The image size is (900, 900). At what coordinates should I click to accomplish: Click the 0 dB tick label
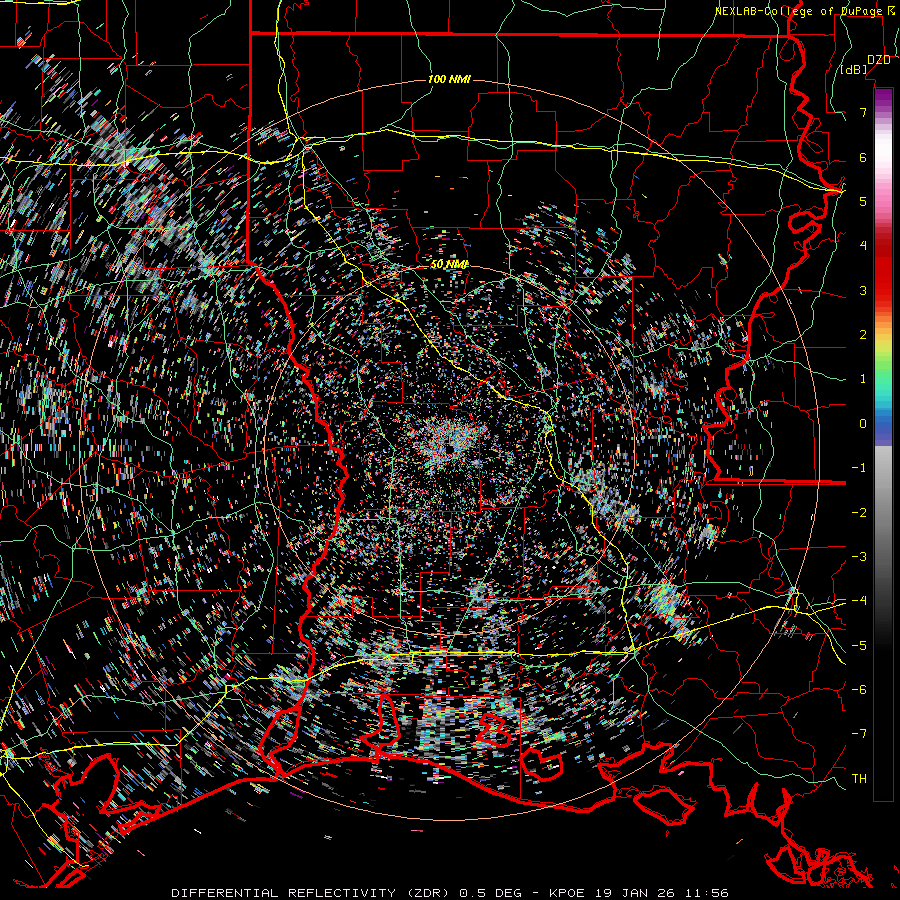tap(863, 424)
